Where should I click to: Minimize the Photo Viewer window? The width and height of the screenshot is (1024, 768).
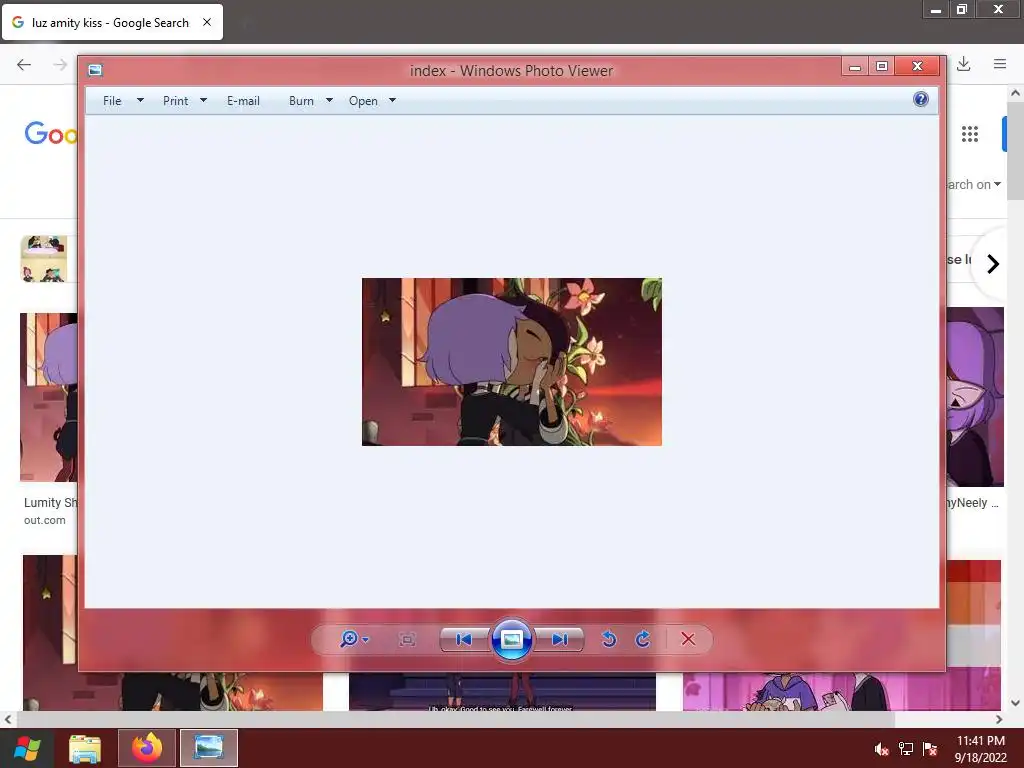pos(855,66)
